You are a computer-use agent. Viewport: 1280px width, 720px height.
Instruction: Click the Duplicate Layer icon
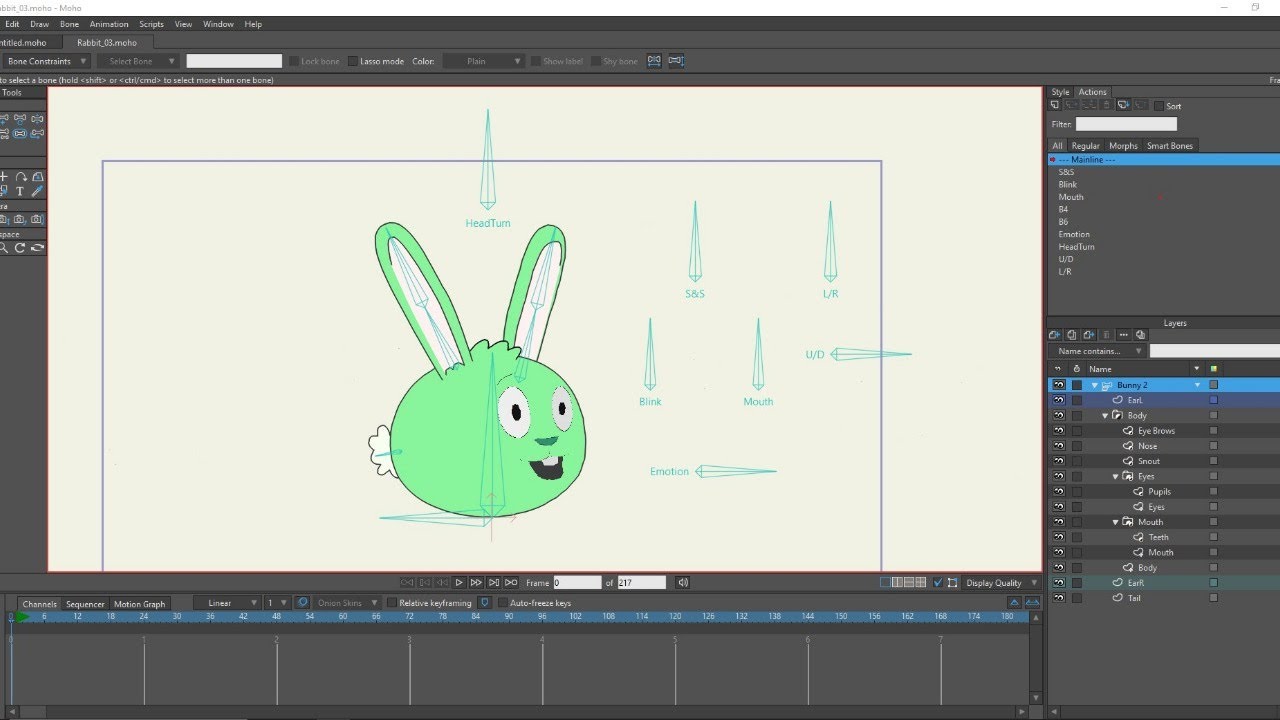[x=1072, y=335]
